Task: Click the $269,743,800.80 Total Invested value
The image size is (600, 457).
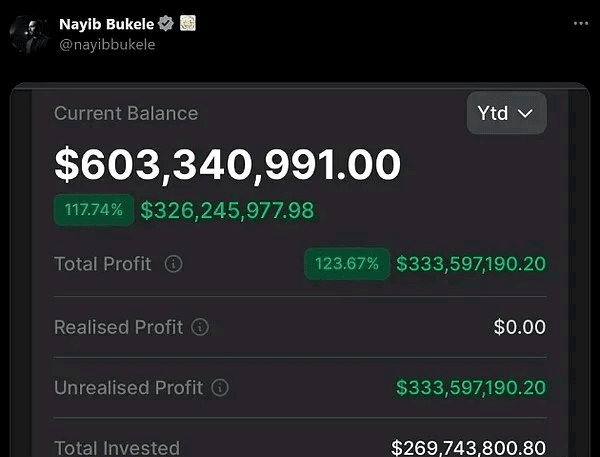Action: (469, 447)
